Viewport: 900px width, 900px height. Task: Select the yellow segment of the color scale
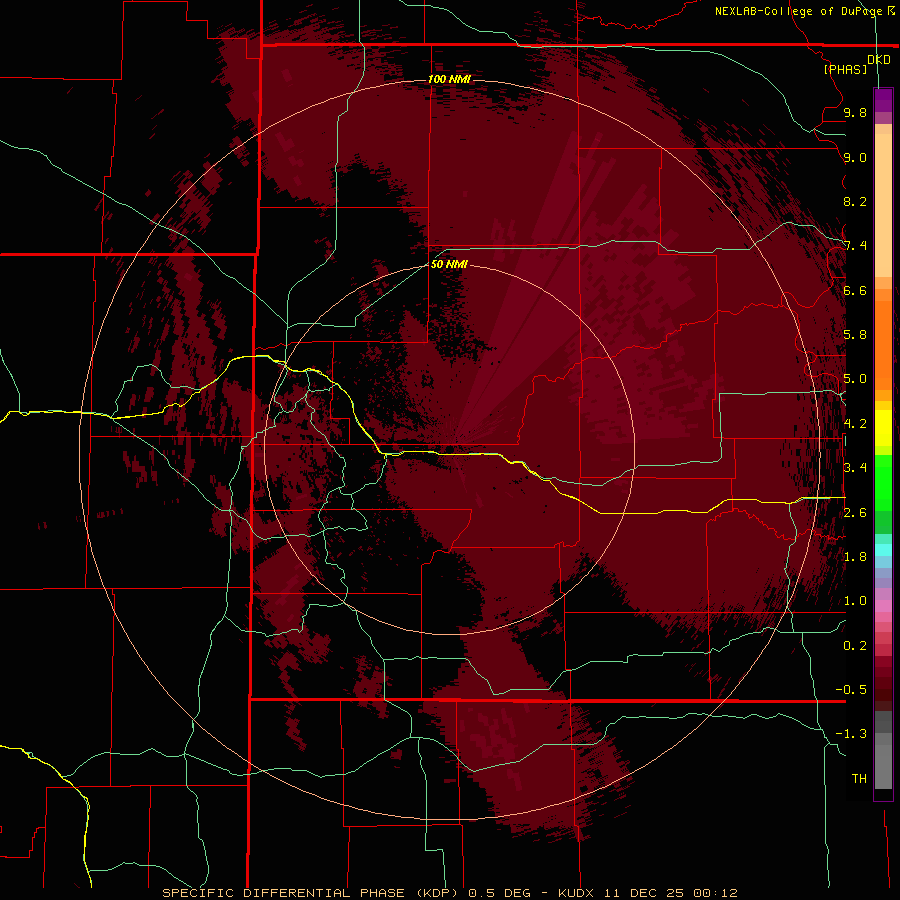pyautogui.click(x=883, y=428)
